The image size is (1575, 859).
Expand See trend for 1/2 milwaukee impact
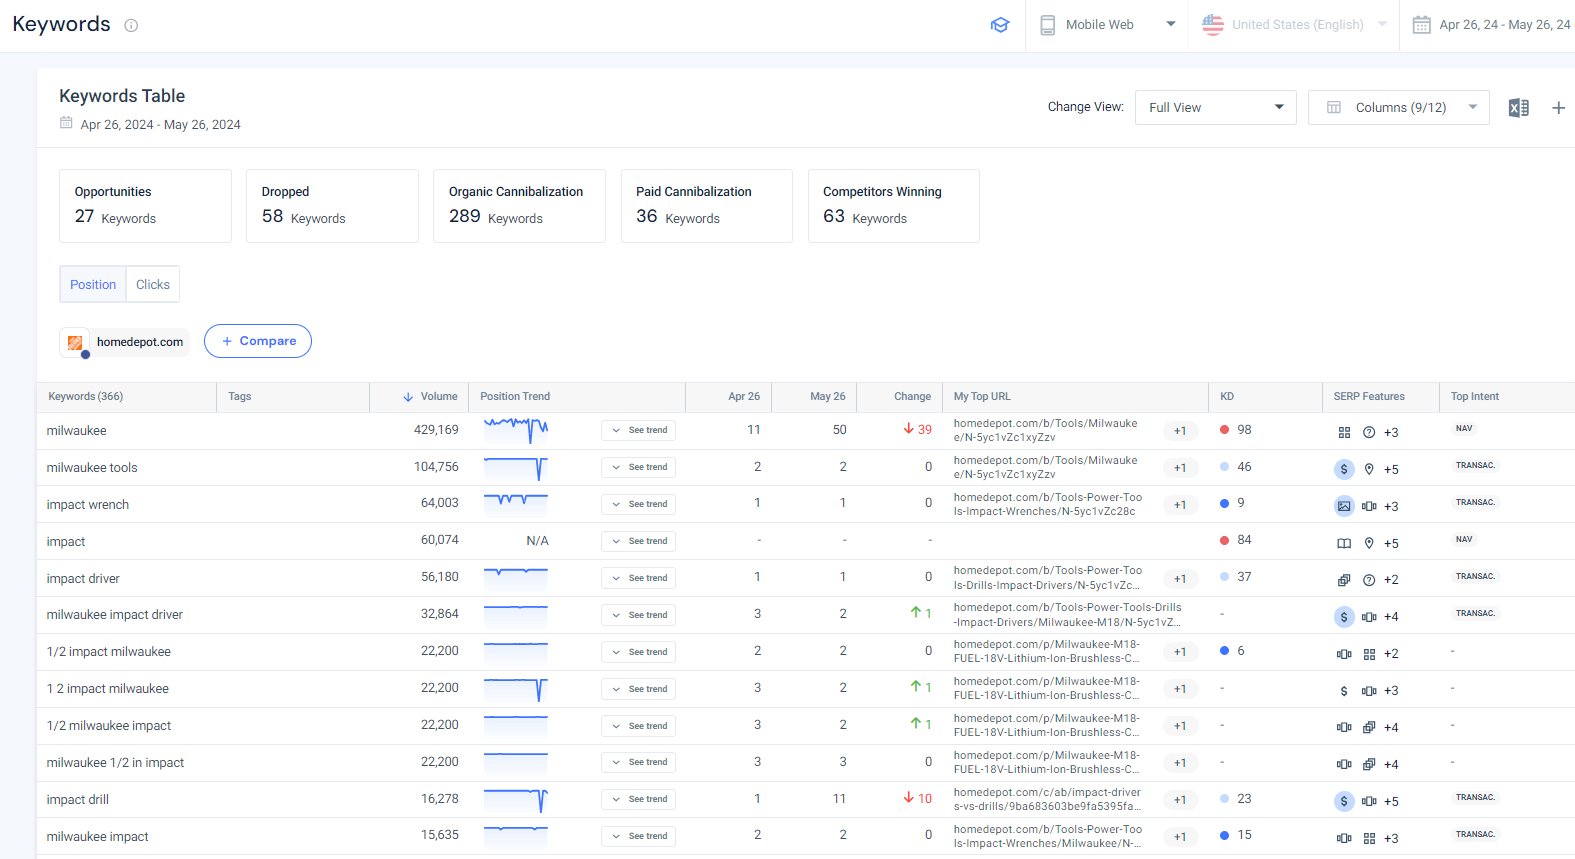click(x=638, y=726)
